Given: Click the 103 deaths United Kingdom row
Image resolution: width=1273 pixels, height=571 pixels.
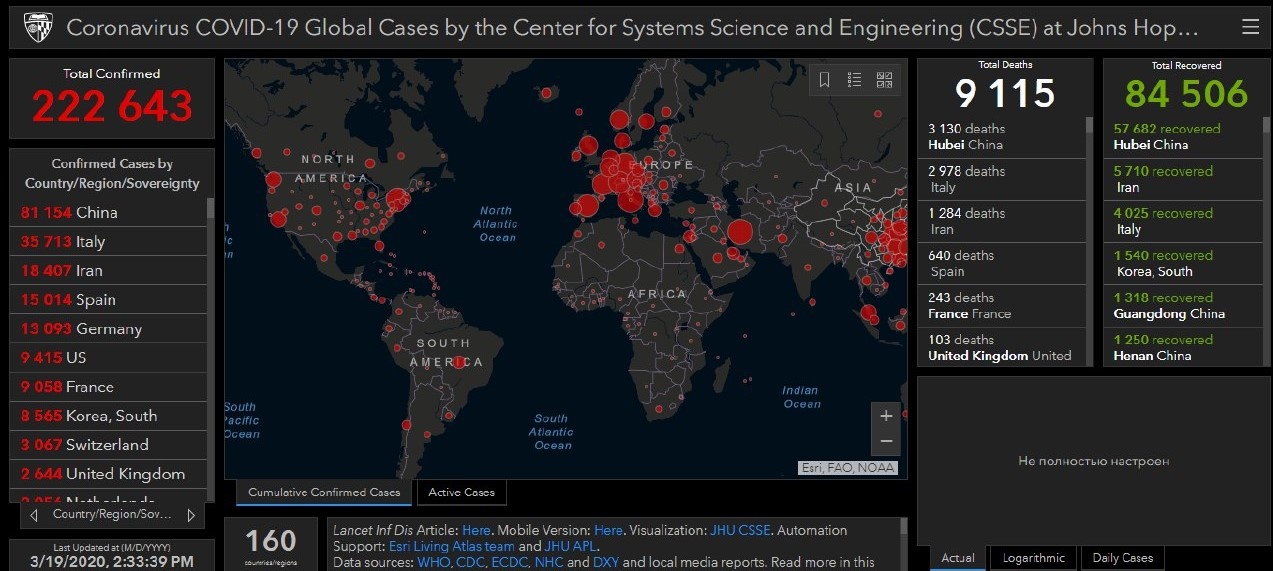Looking at the screenshot, I should [1001, 347].
